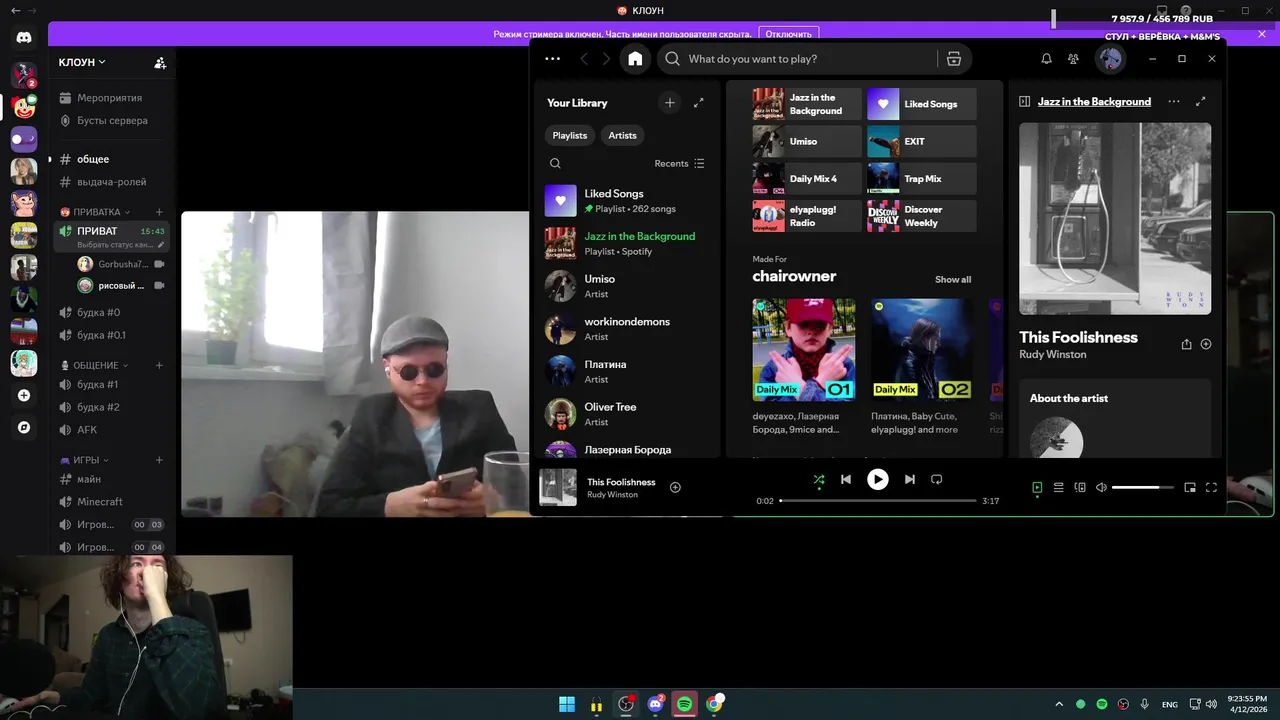This screenshot has width=1280, height=720.
Task: Go back in Spotify navigation
Action: coord(584,59)
